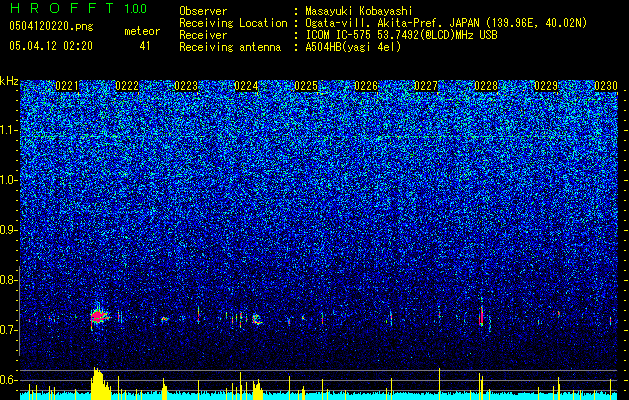Click the large red meteor echo near 0222
The height and width of the screenshot is (400, 629).
pos(97,317)
